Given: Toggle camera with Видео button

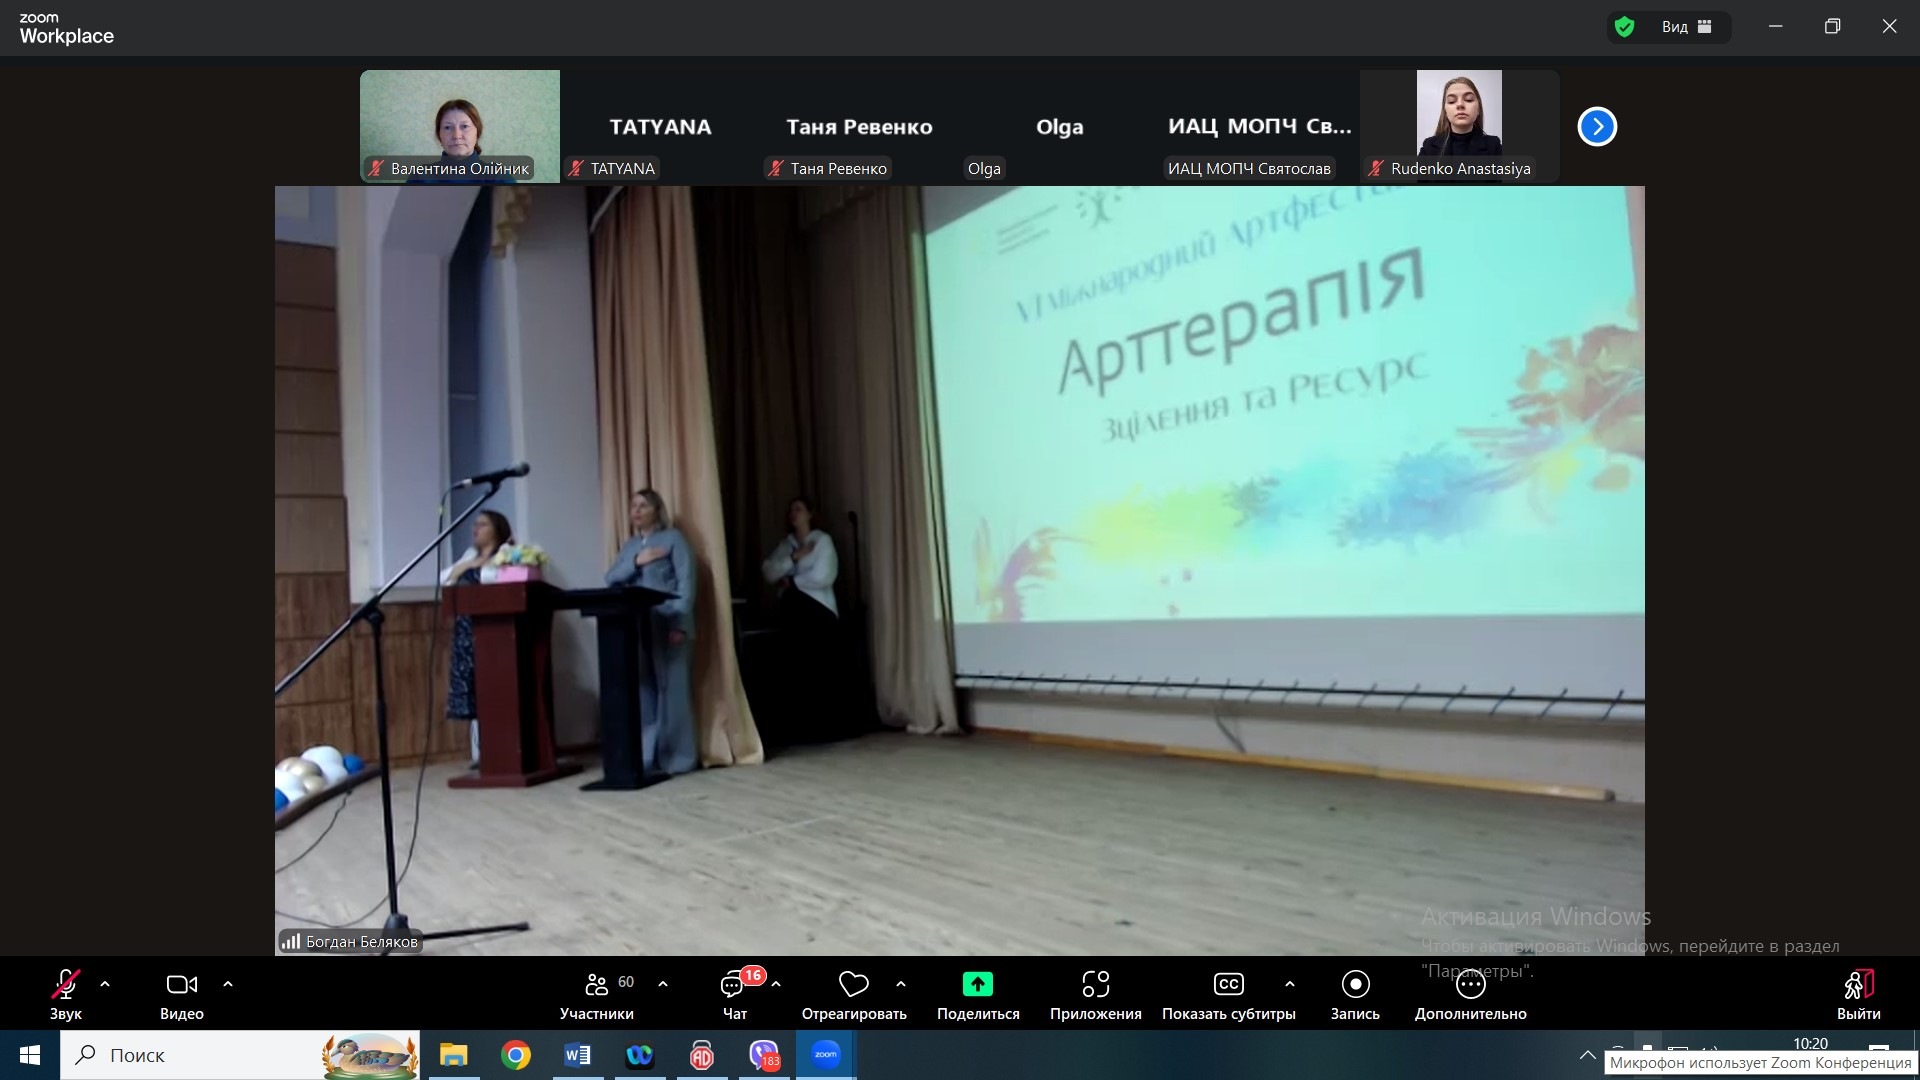Looking at the screenshot, I should [181, 986].
